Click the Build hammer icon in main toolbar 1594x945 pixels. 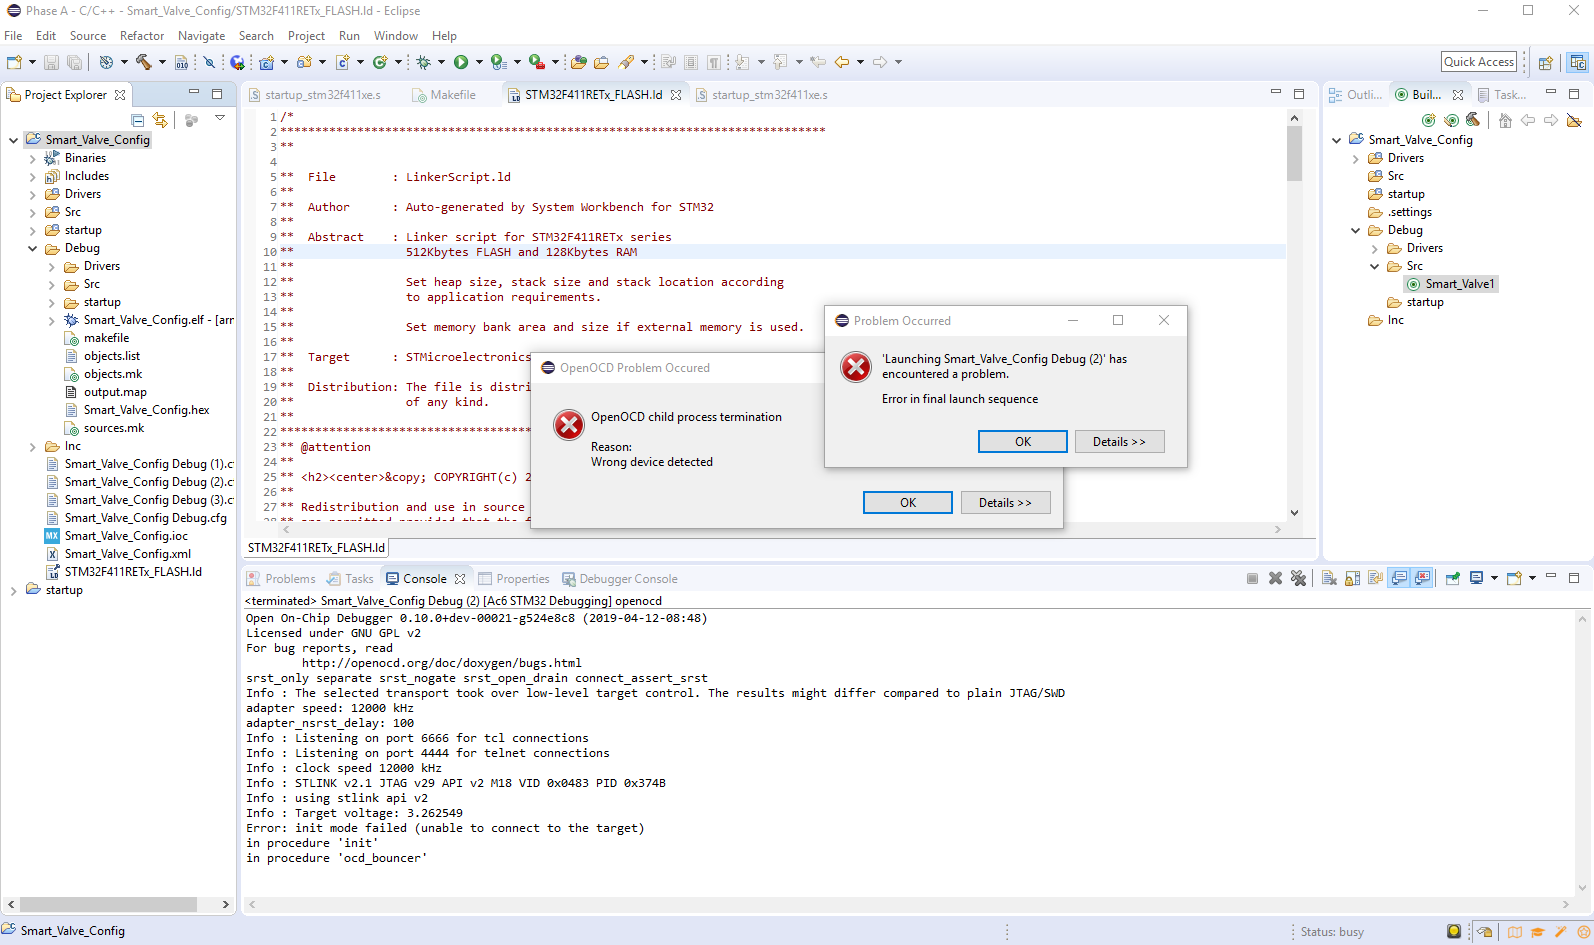coord(144,62)
